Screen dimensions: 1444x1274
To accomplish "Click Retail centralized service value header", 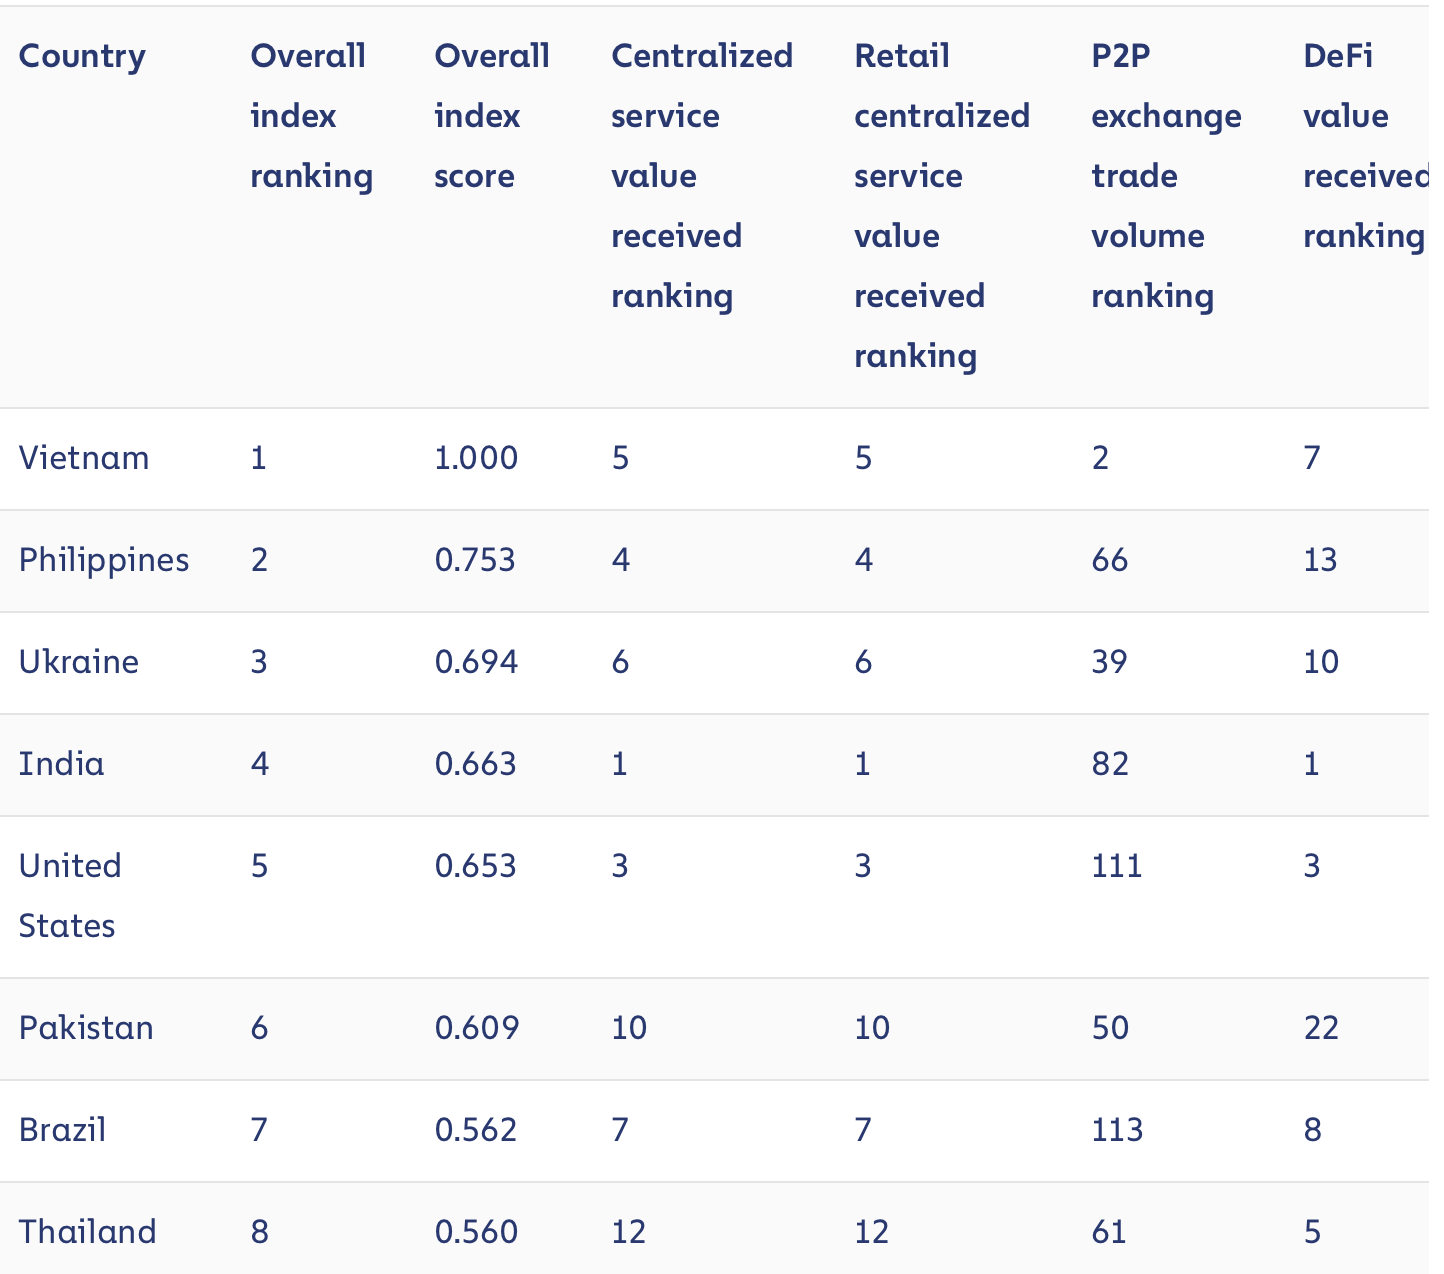I will (941, 206).
